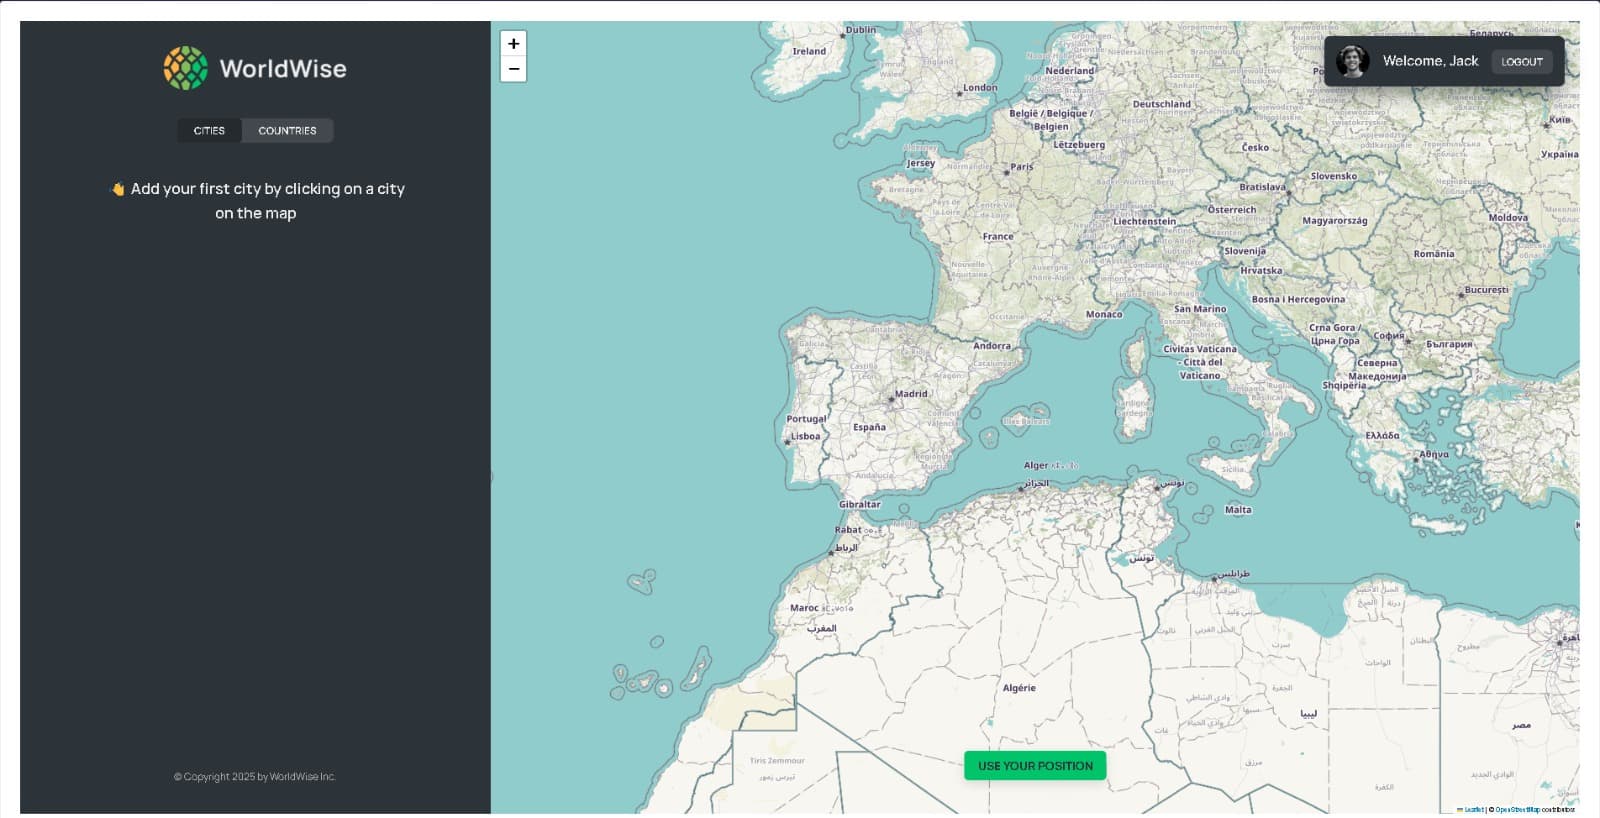Image resolution: width=1600 pixels, height=818 pixels.
Task: Zoom out with the minus button
Action: tap(513, 69)
